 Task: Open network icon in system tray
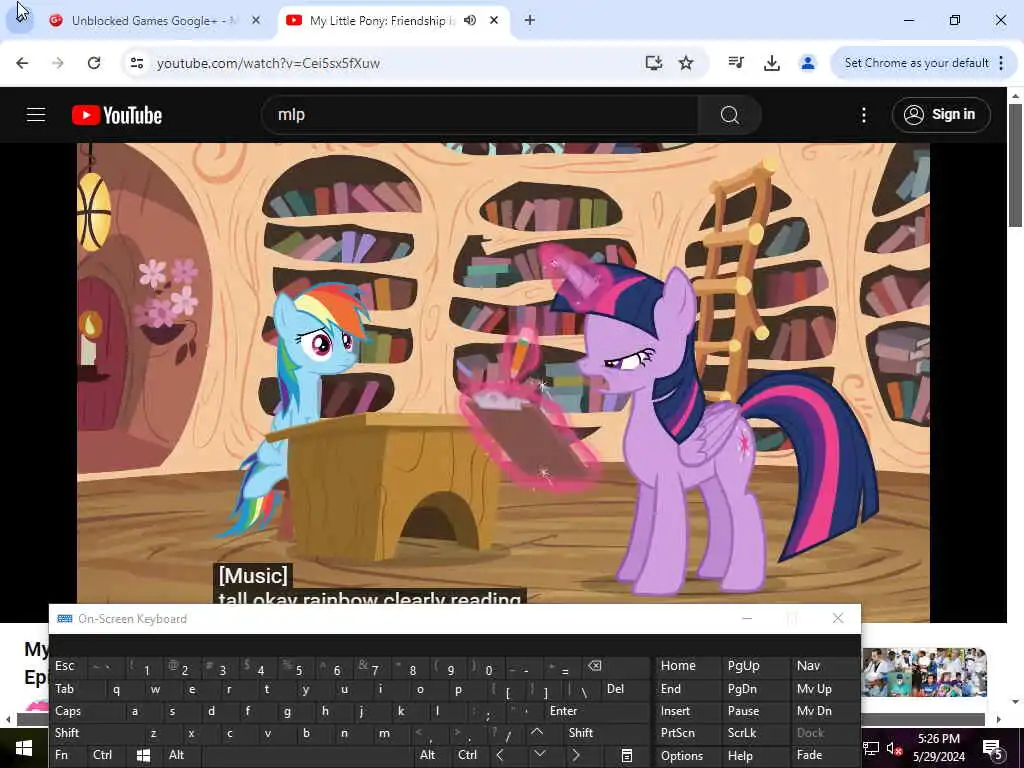tap(871, 748)
